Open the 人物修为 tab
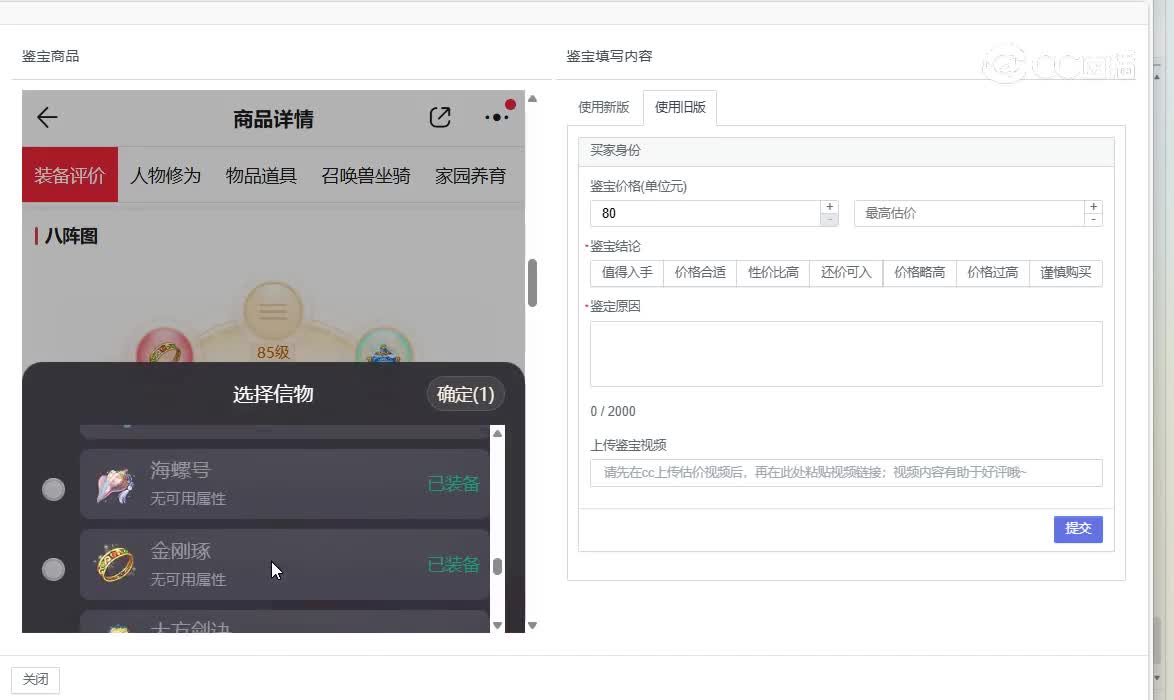Image resolution: width=1174 pixels, height=700 pixels. pos(166,176)
